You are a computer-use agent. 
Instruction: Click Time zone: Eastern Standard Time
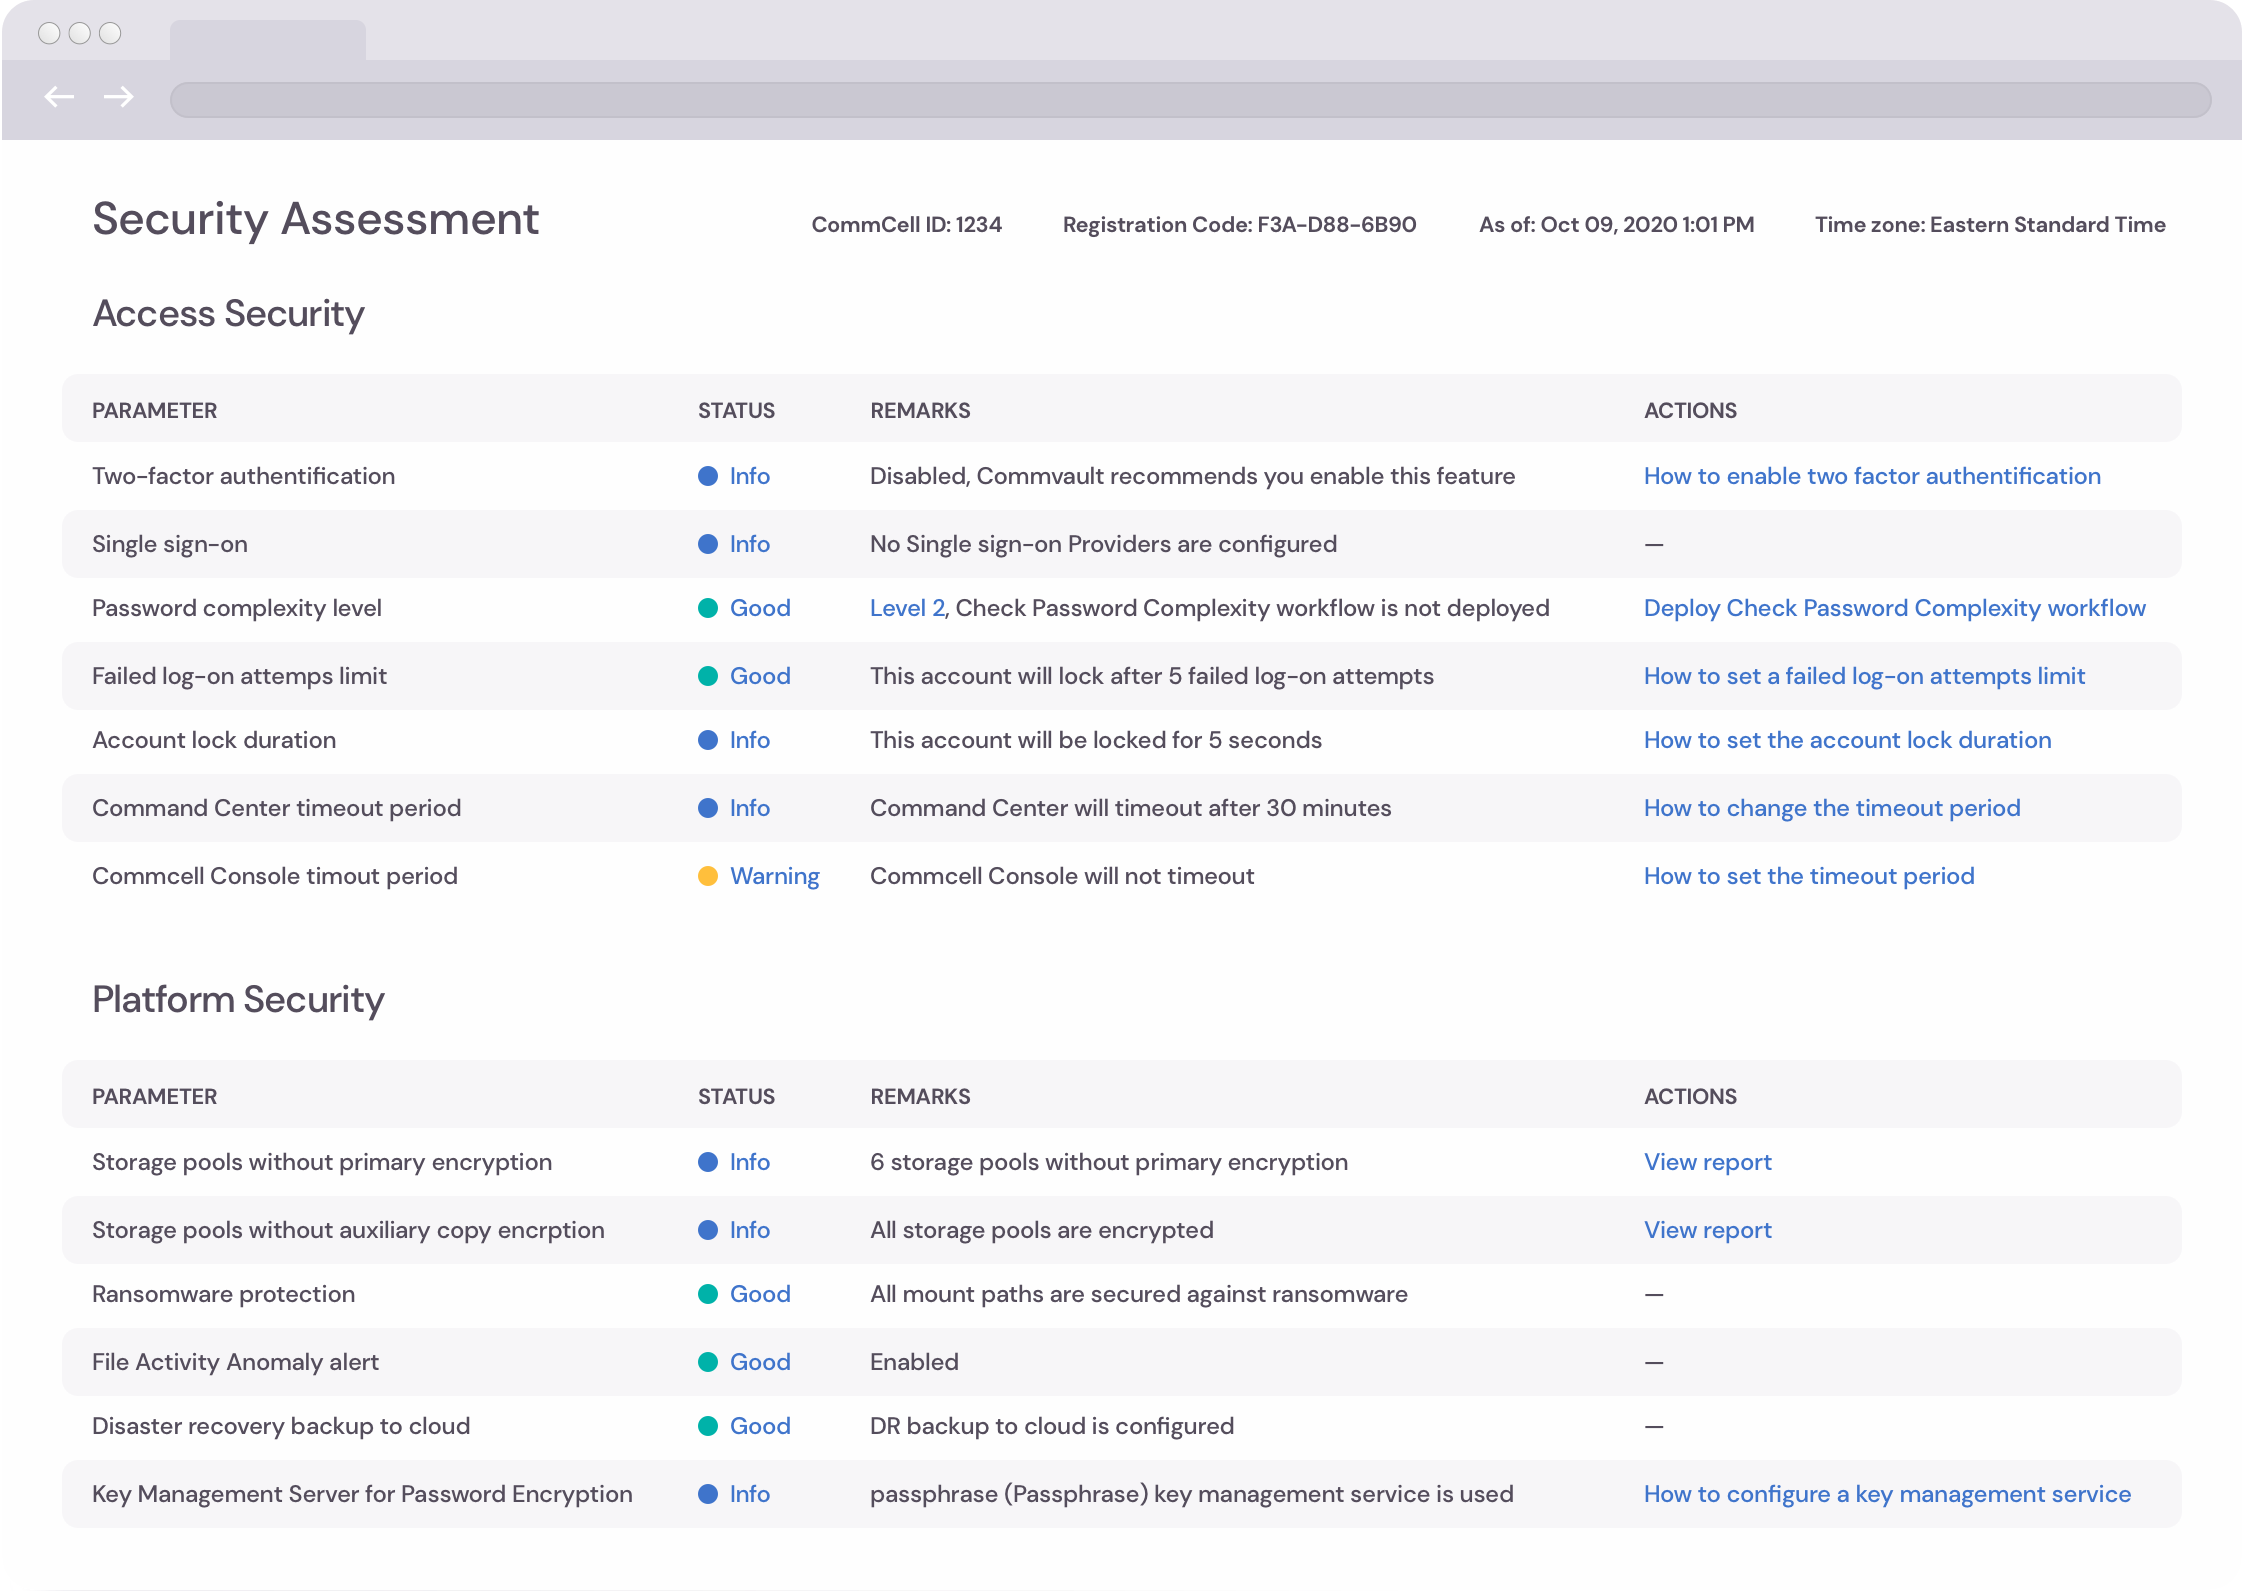coord(1990,224)
